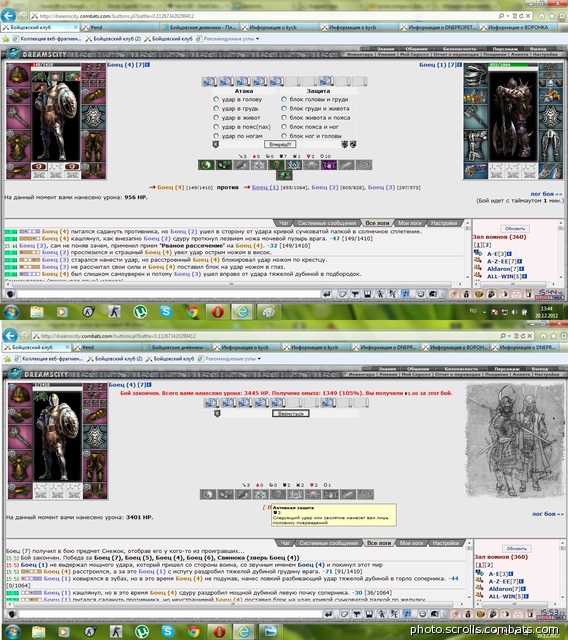
Task: Click opponent's axe weapon equipment slot
Action: pos(475,117)
